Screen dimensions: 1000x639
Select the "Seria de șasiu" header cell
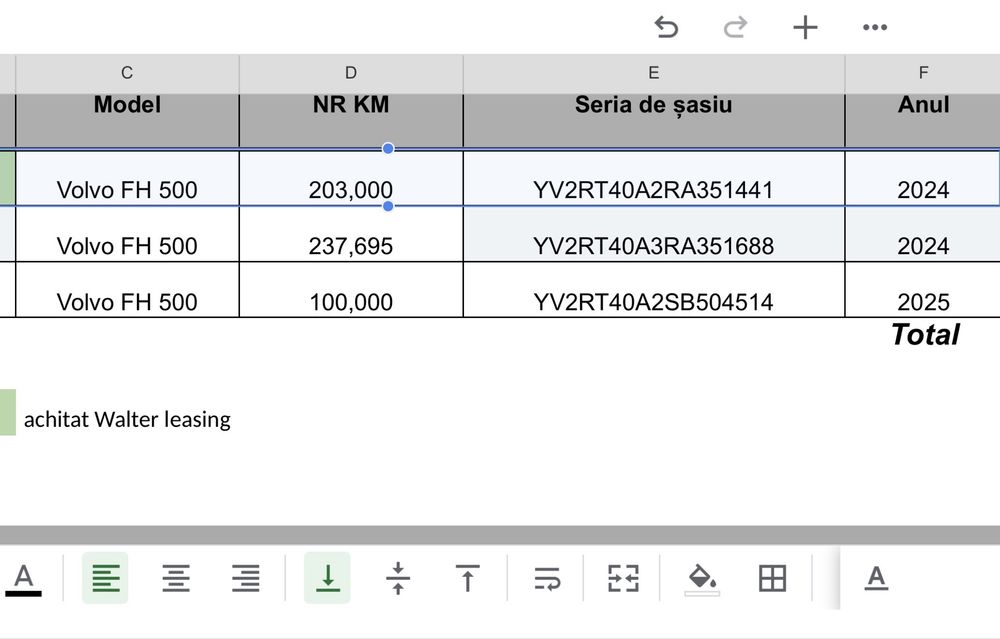pos(654,120)
